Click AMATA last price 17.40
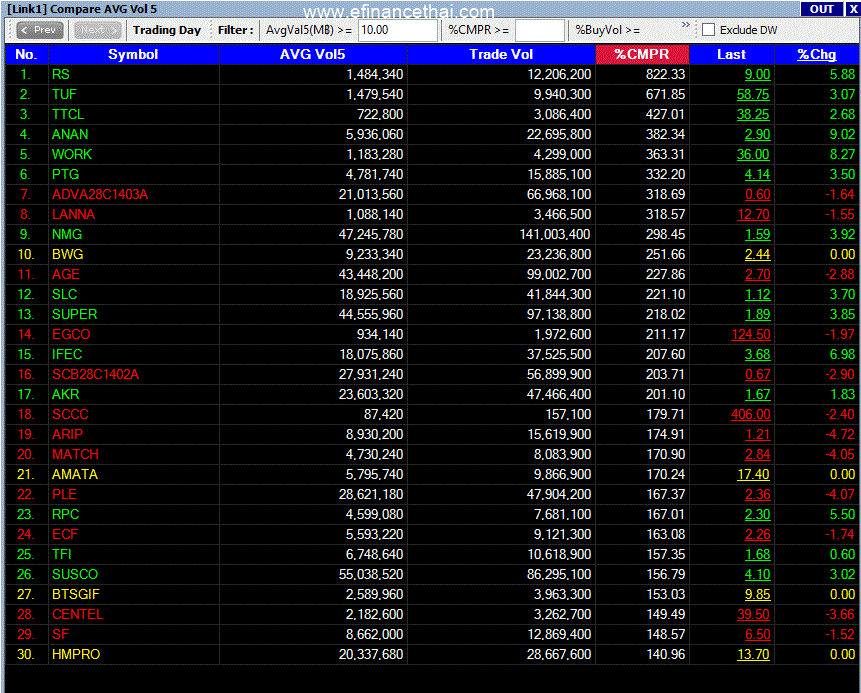 coord(753,474)
